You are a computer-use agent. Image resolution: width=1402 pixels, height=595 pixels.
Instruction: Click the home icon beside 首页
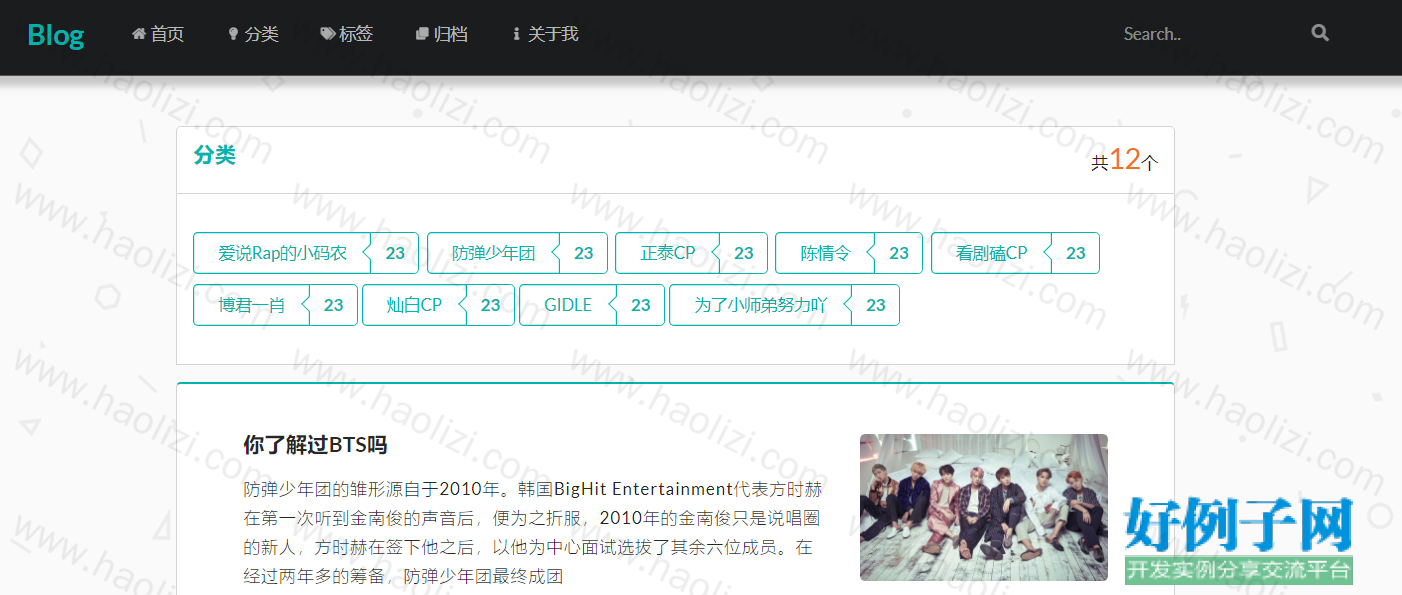point(139,34)
